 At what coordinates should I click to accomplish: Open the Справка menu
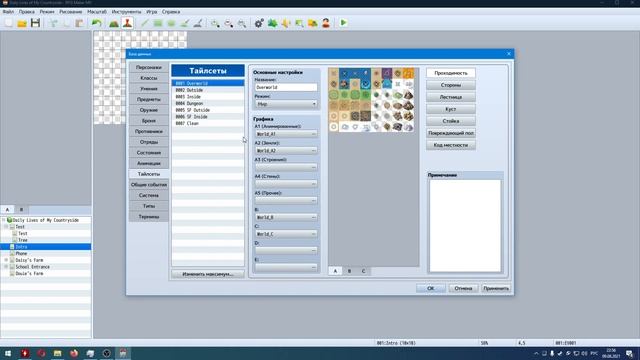[x=171, y=12]
